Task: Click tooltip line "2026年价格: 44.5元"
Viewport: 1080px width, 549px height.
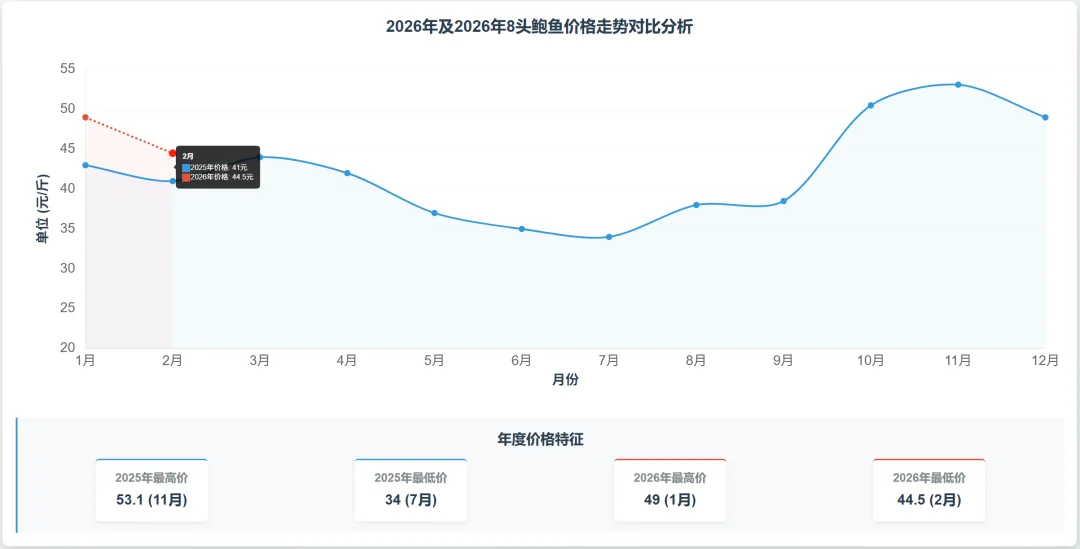Action: pyautogui.click(x=222, y=178)
